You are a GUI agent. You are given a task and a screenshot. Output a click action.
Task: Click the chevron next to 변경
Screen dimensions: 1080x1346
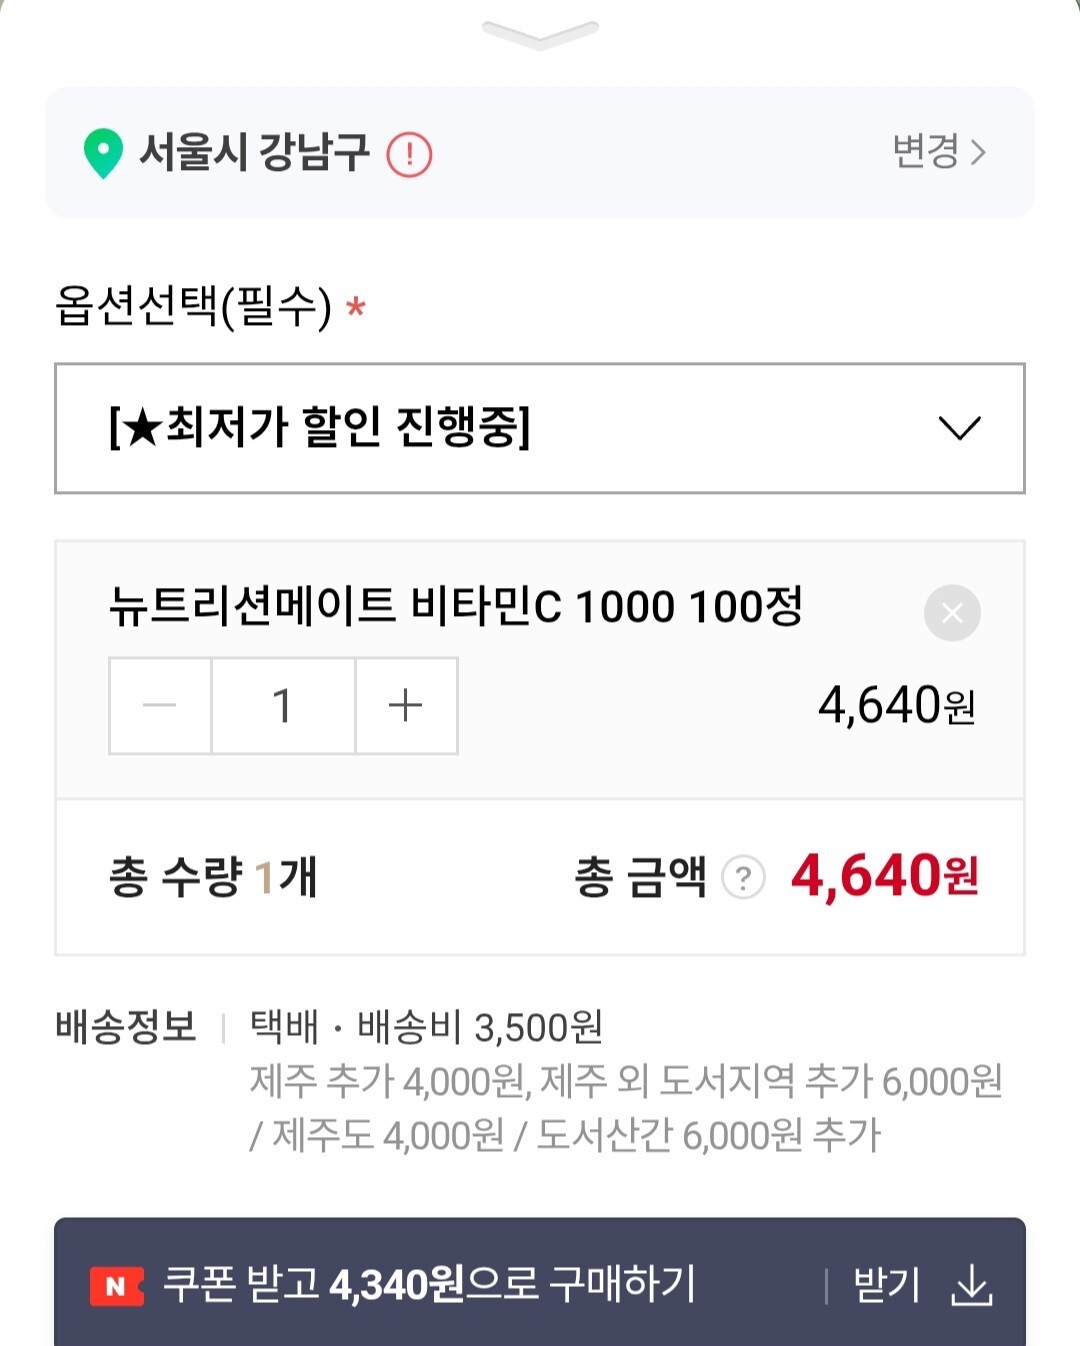(x=978, y=153)
